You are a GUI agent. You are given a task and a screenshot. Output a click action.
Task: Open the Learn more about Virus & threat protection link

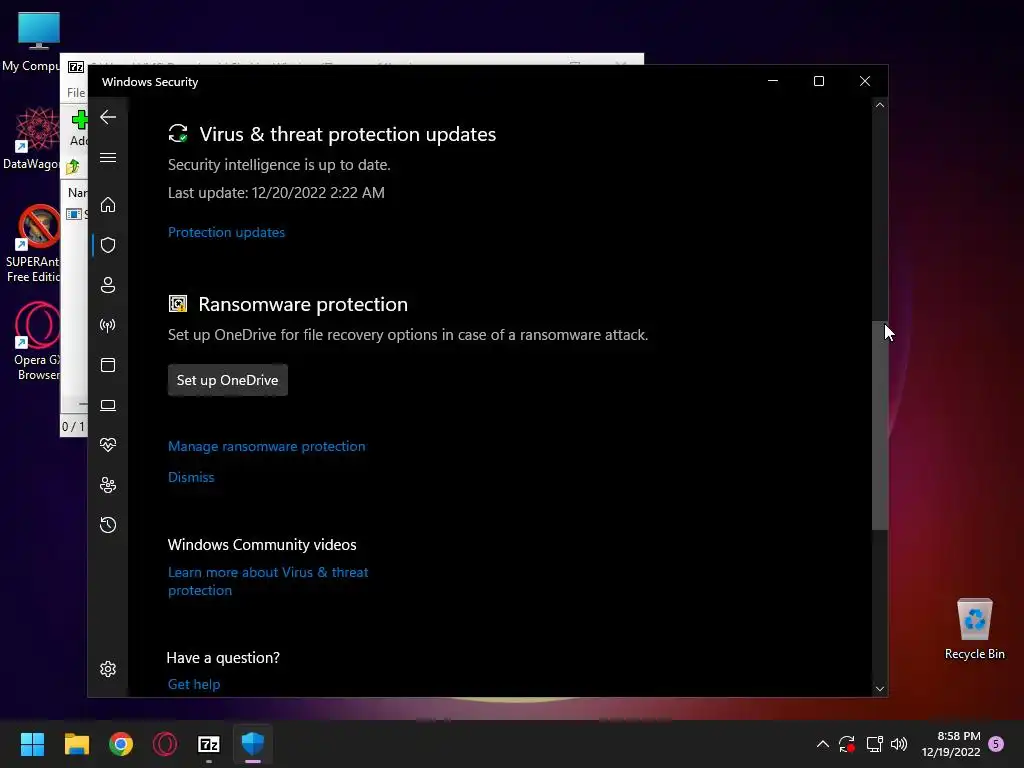pyautogui.click(x=268, y=581)
